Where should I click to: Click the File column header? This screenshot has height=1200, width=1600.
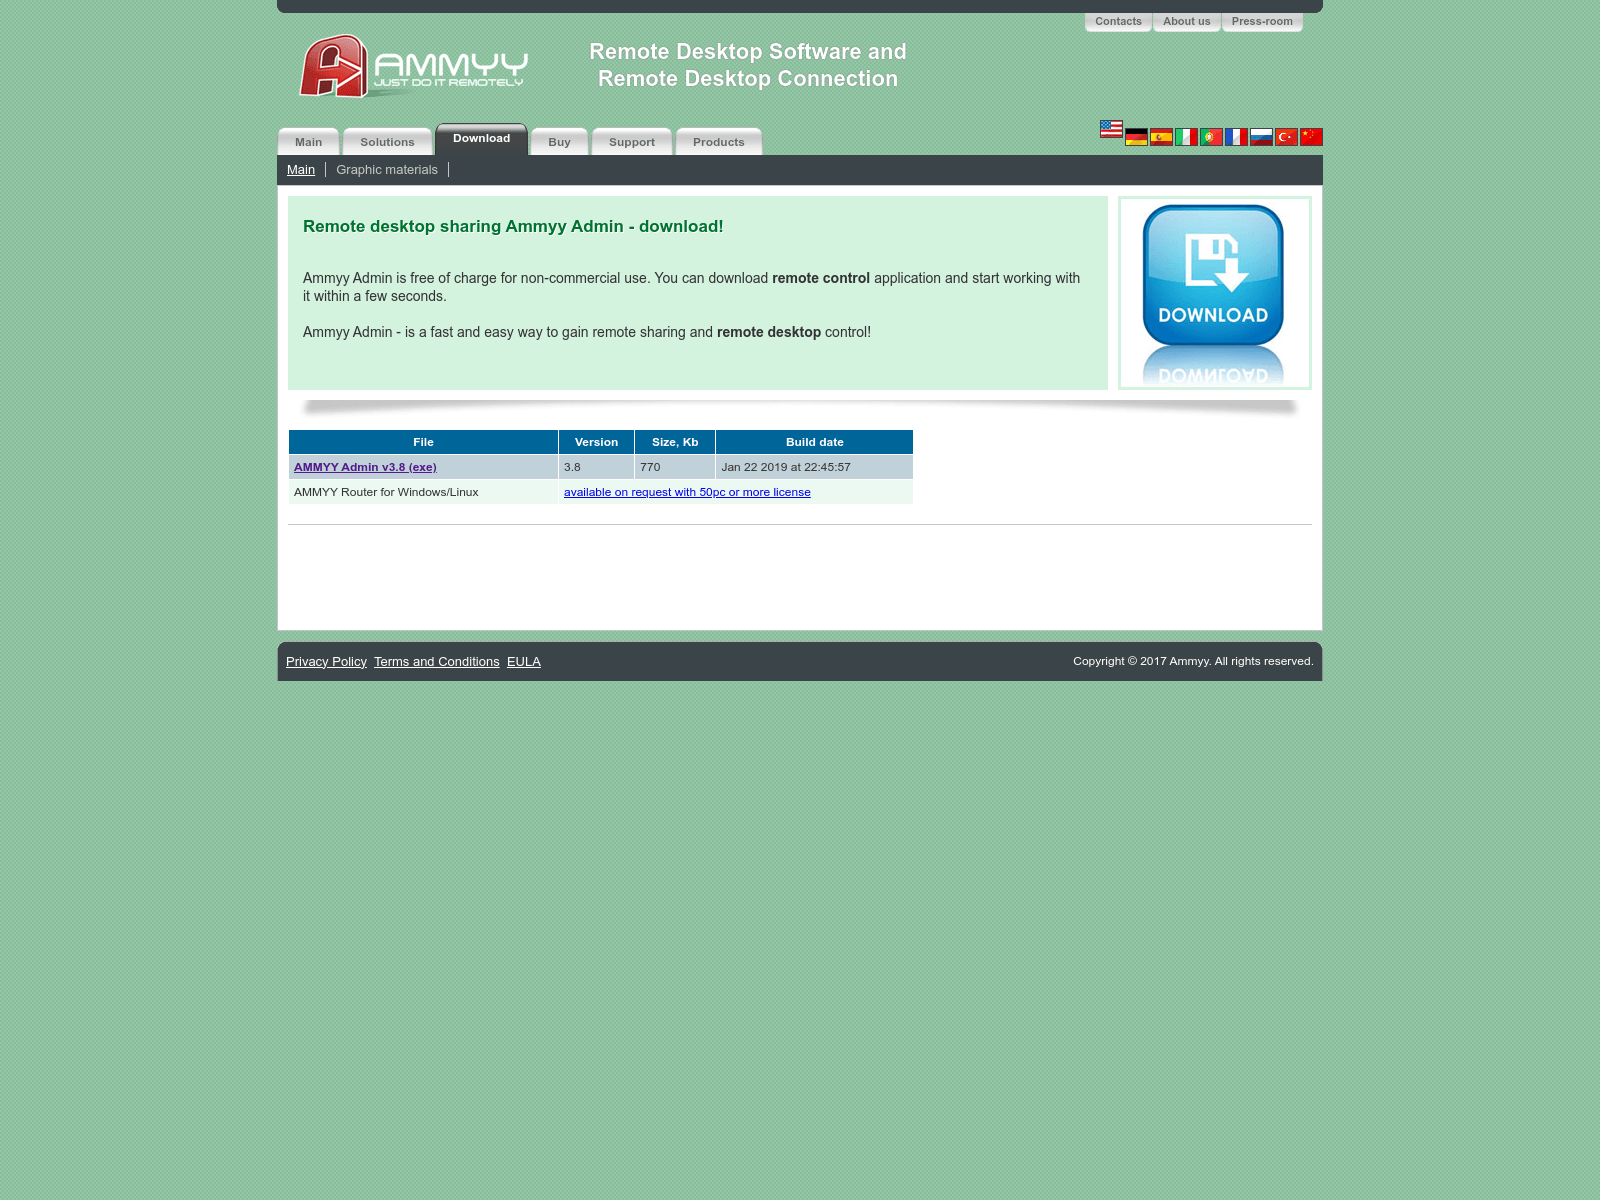(x=423, y=442)
